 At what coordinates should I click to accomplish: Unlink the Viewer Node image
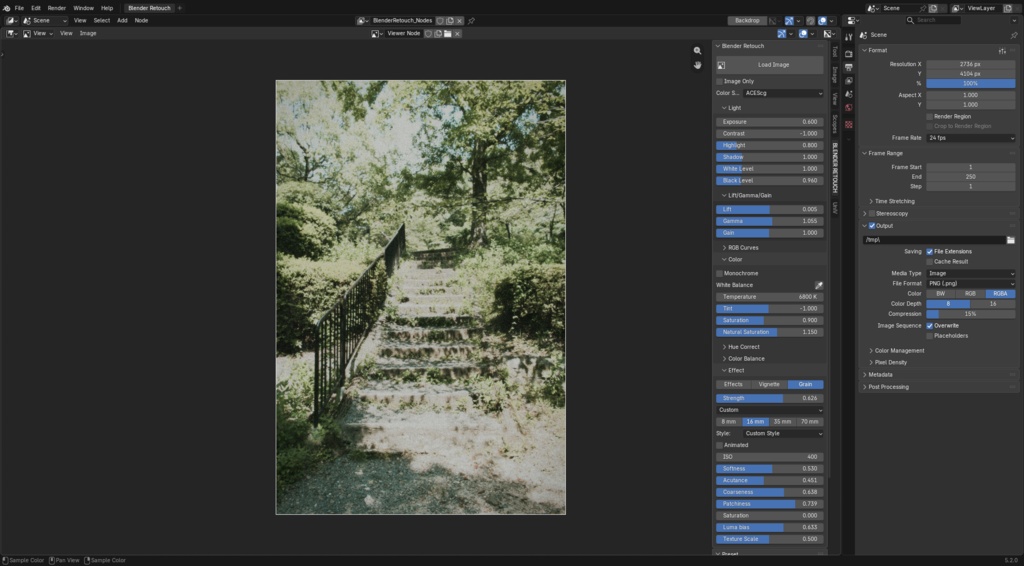point(457,33)
